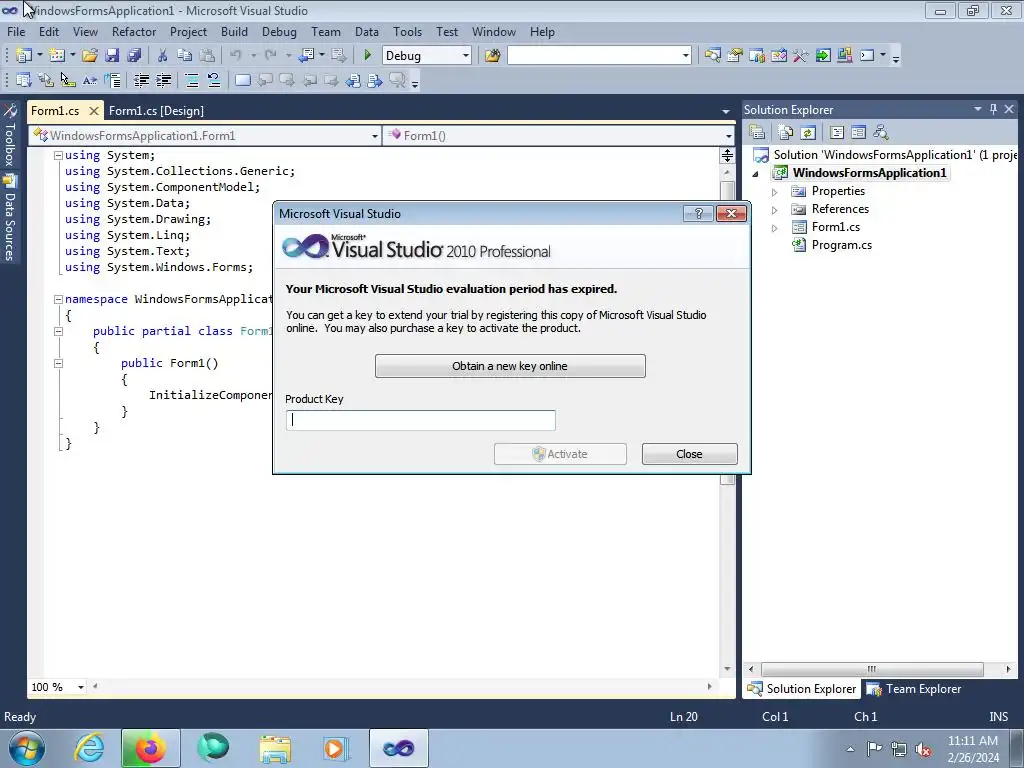Image resolution: width=1024 pixels, height=768 pixels.
Task: Click the View Code icon in Solution Explorer
Action: (837, 133)
